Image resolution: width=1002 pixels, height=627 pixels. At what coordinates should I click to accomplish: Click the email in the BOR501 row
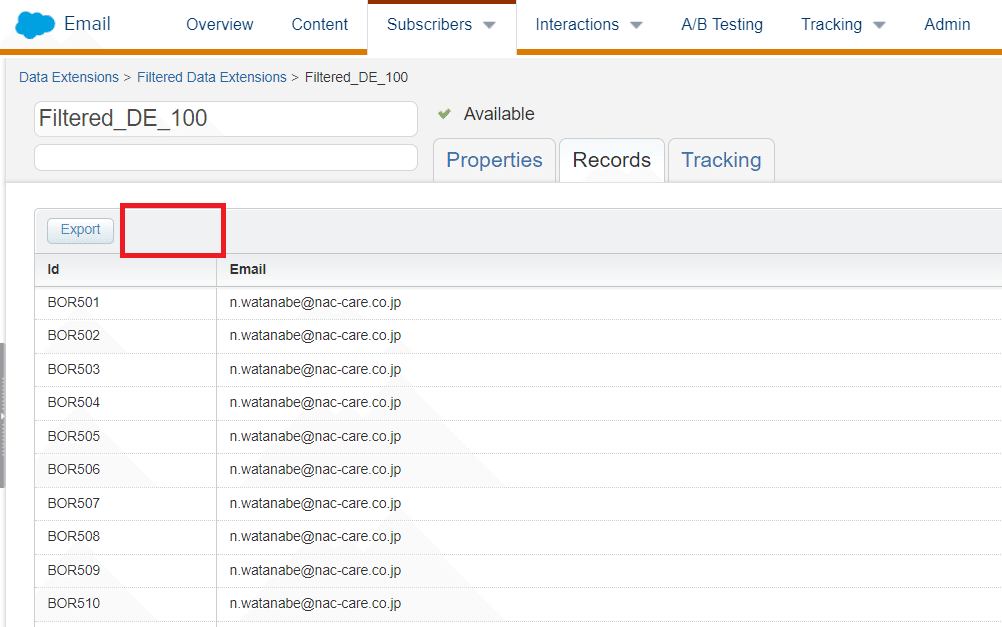coord(315,302)
